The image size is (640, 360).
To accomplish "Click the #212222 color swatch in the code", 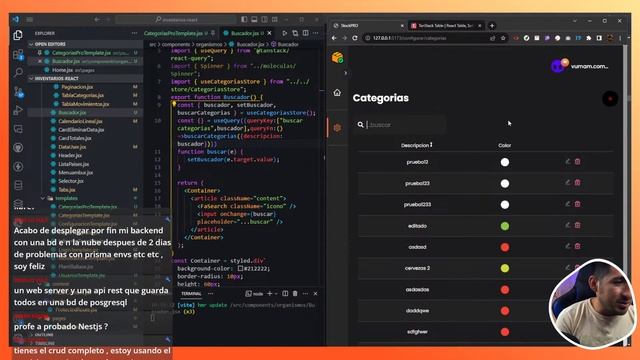I will coord(241,269).
